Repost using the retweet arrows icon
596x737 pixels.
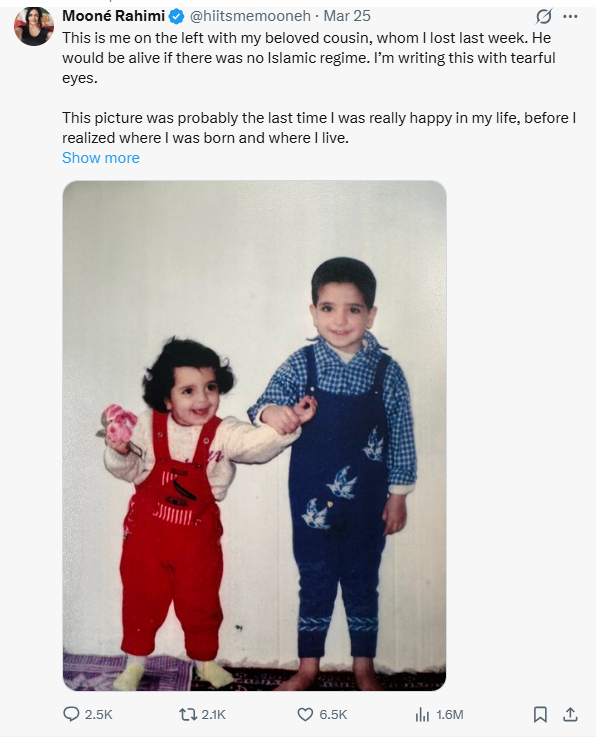click(188, 714)
